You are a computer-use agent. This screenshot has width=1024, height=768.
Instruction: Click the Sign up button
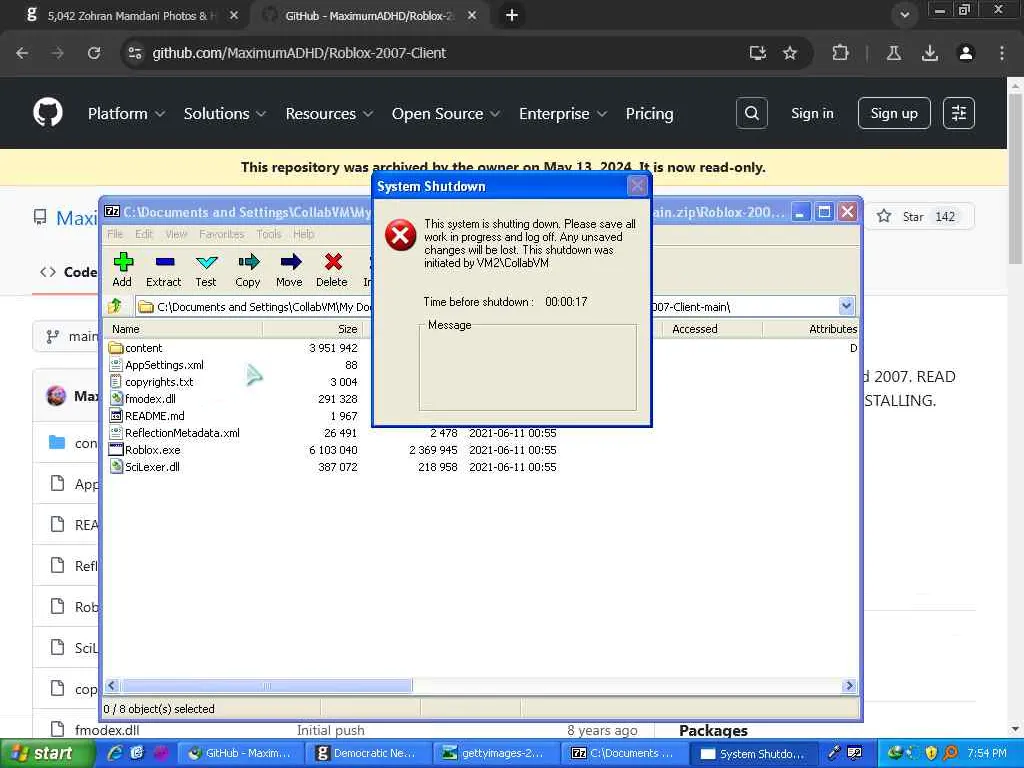(x=894, y=113)
